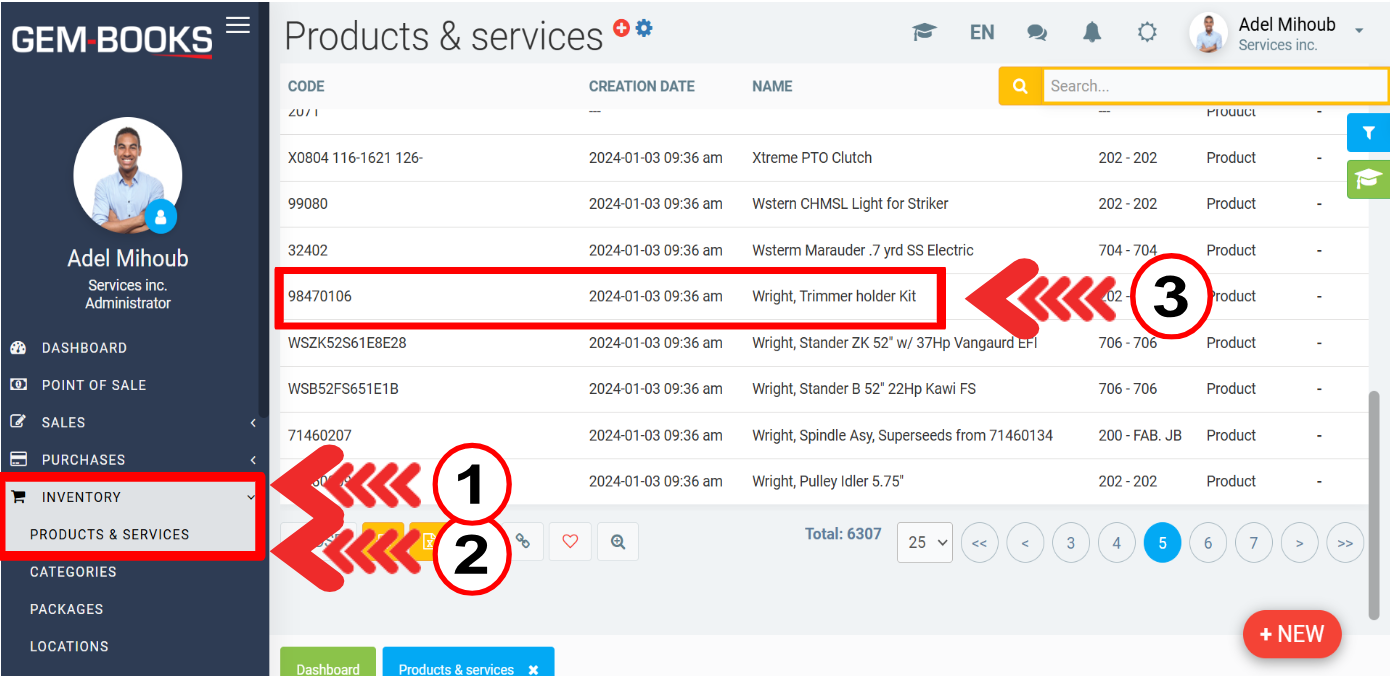Click into the Search field

1214,86
